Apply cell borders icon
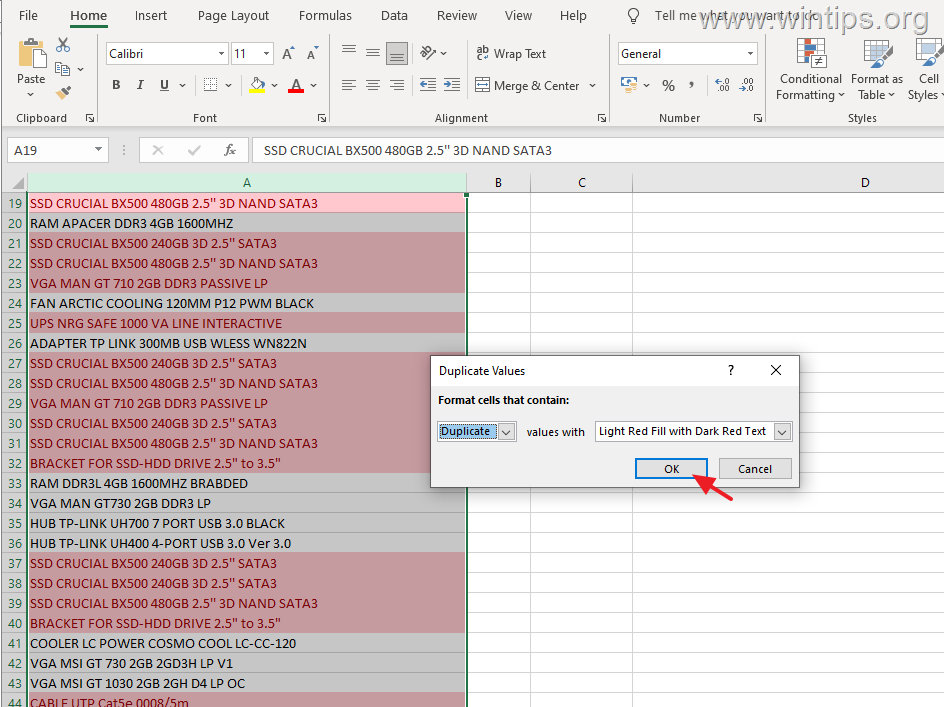The image size is (944, 707). pyautogui.click(x=210, y=85)
